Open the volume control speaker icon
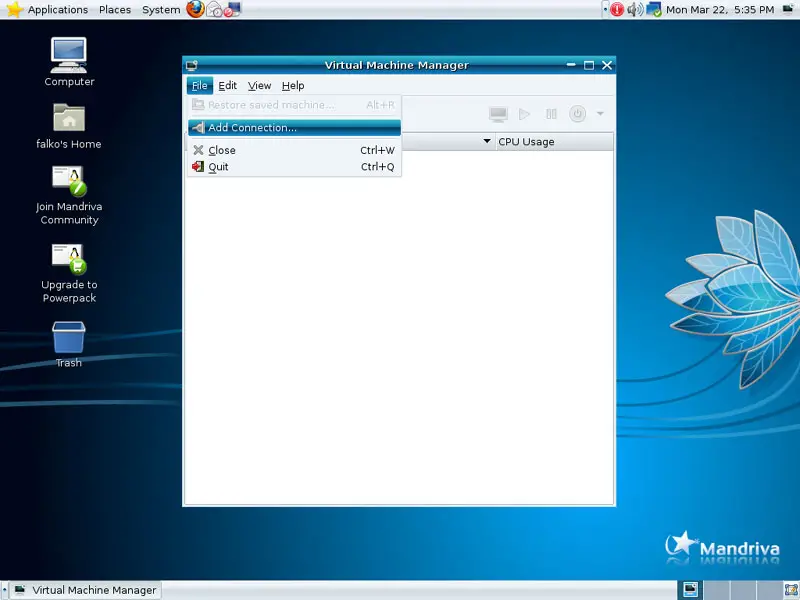This screenshot has height=600, width=800. [635, 10]
